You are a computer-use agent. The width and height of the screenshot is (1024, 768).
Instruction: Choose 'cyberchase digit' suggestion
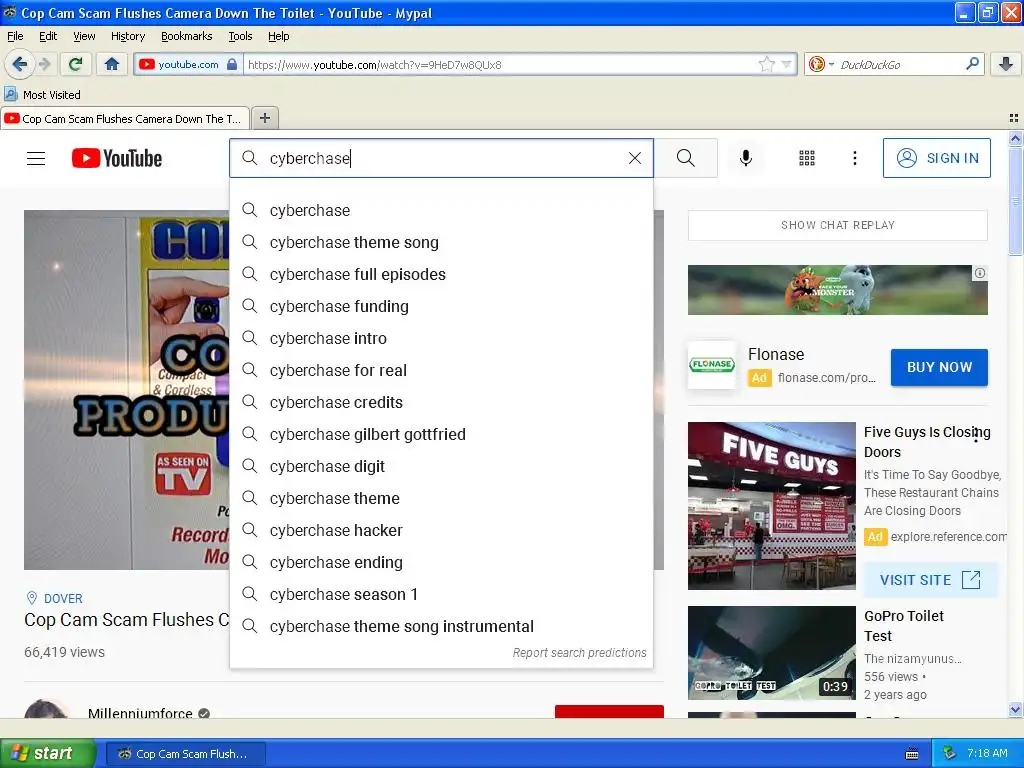point(441,466)
